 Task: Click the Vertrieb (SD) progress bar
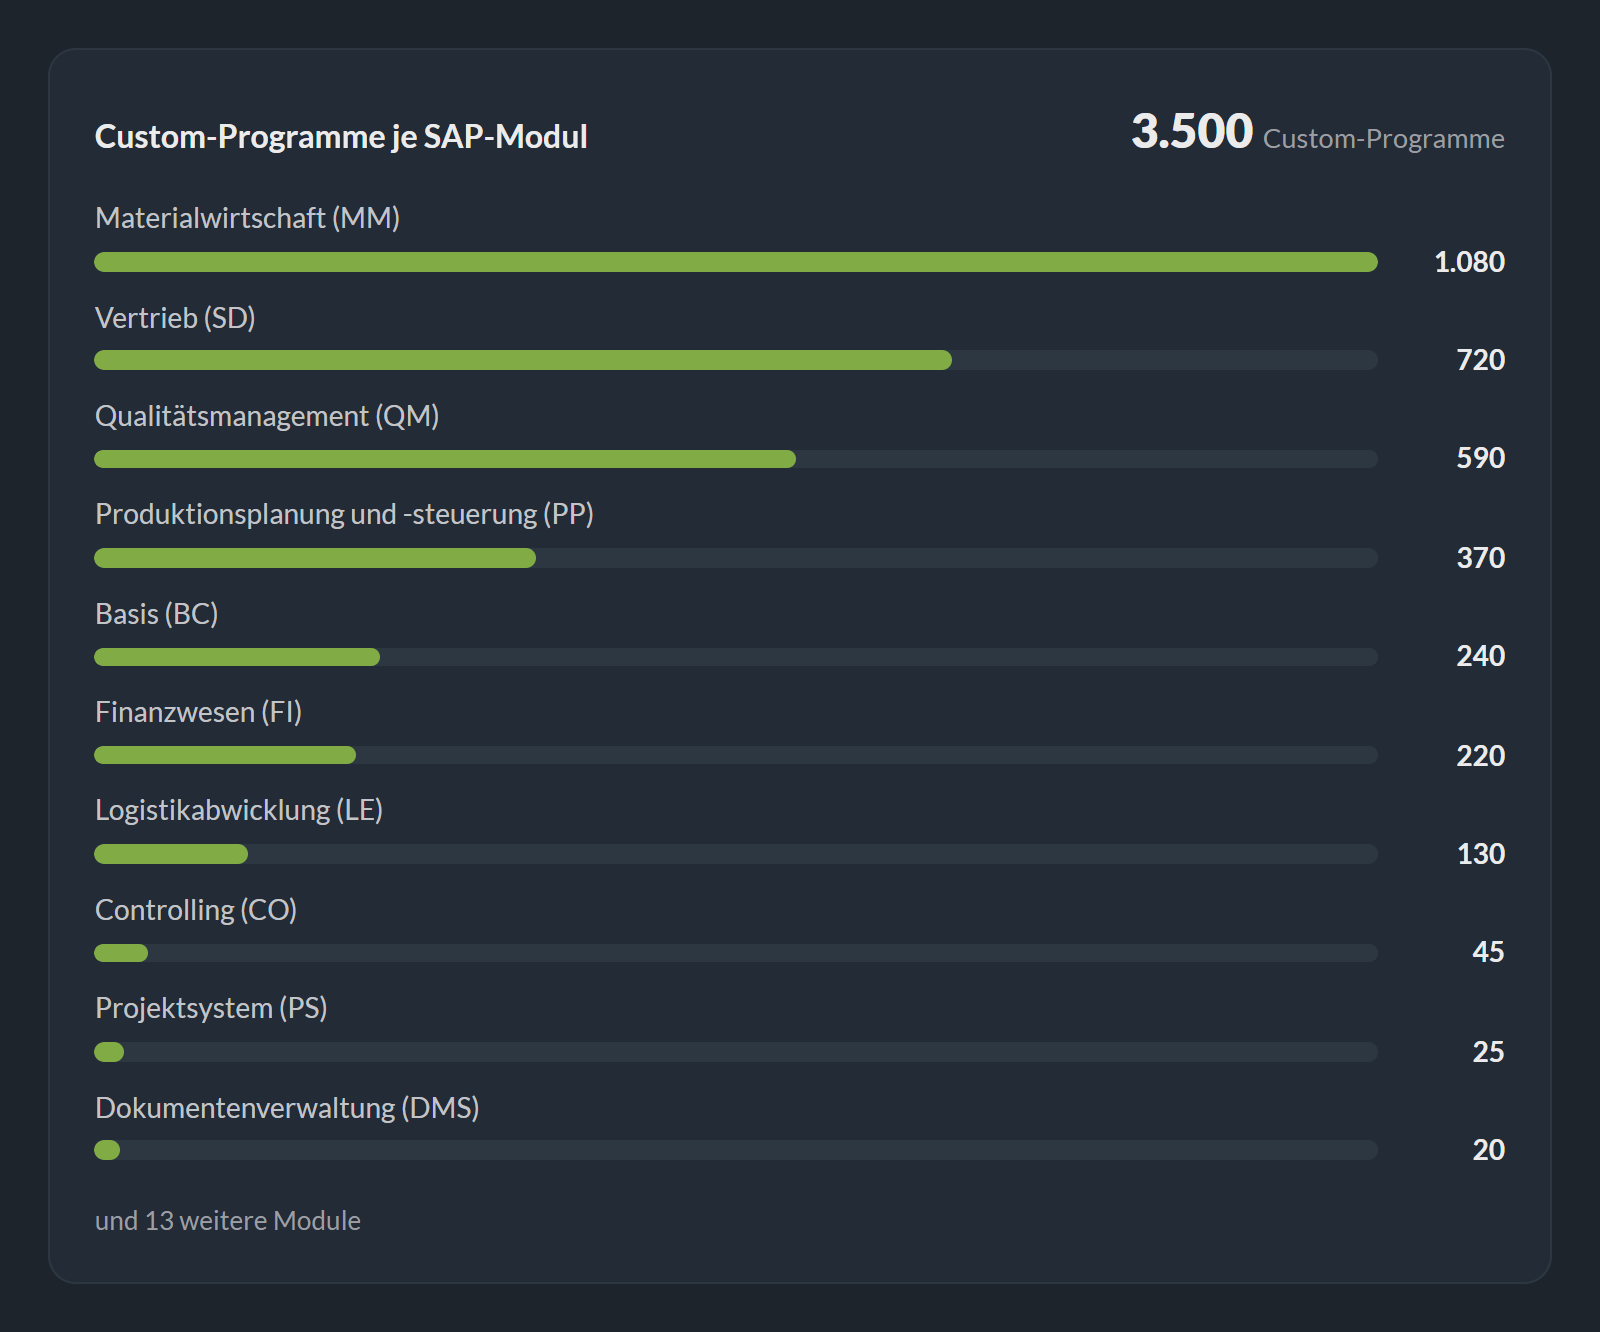pyautogui.click(x=736, y=360)
